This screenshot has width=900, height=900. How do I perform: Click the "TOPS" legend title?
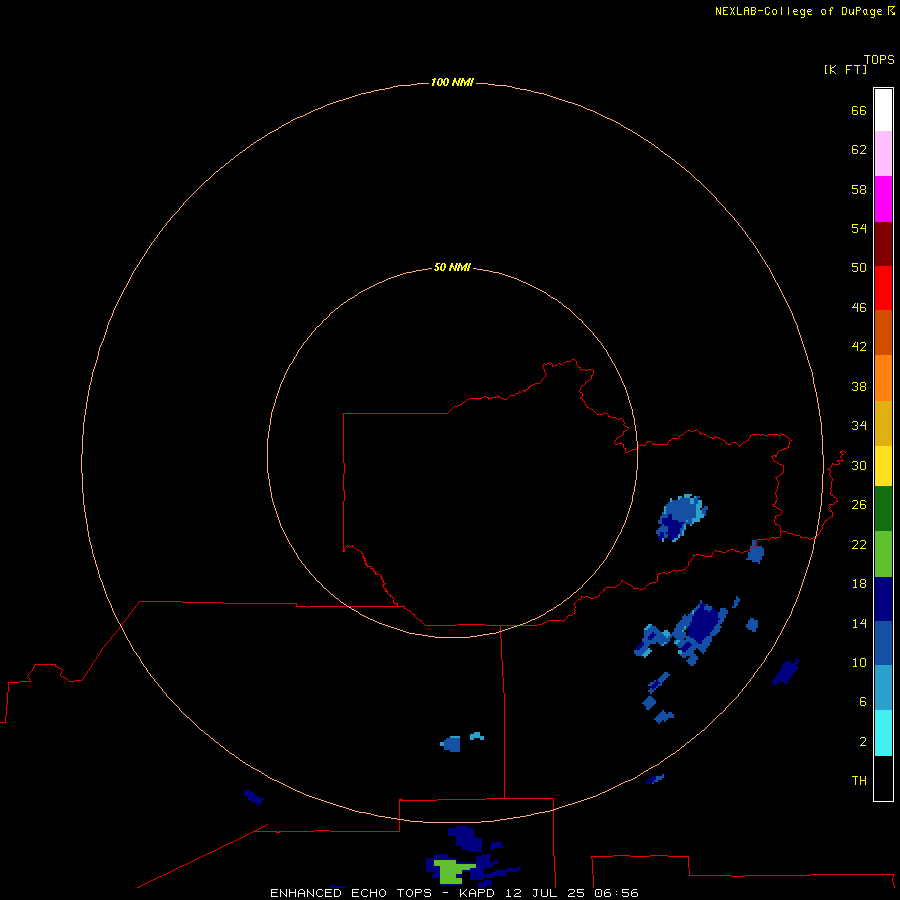879,60
